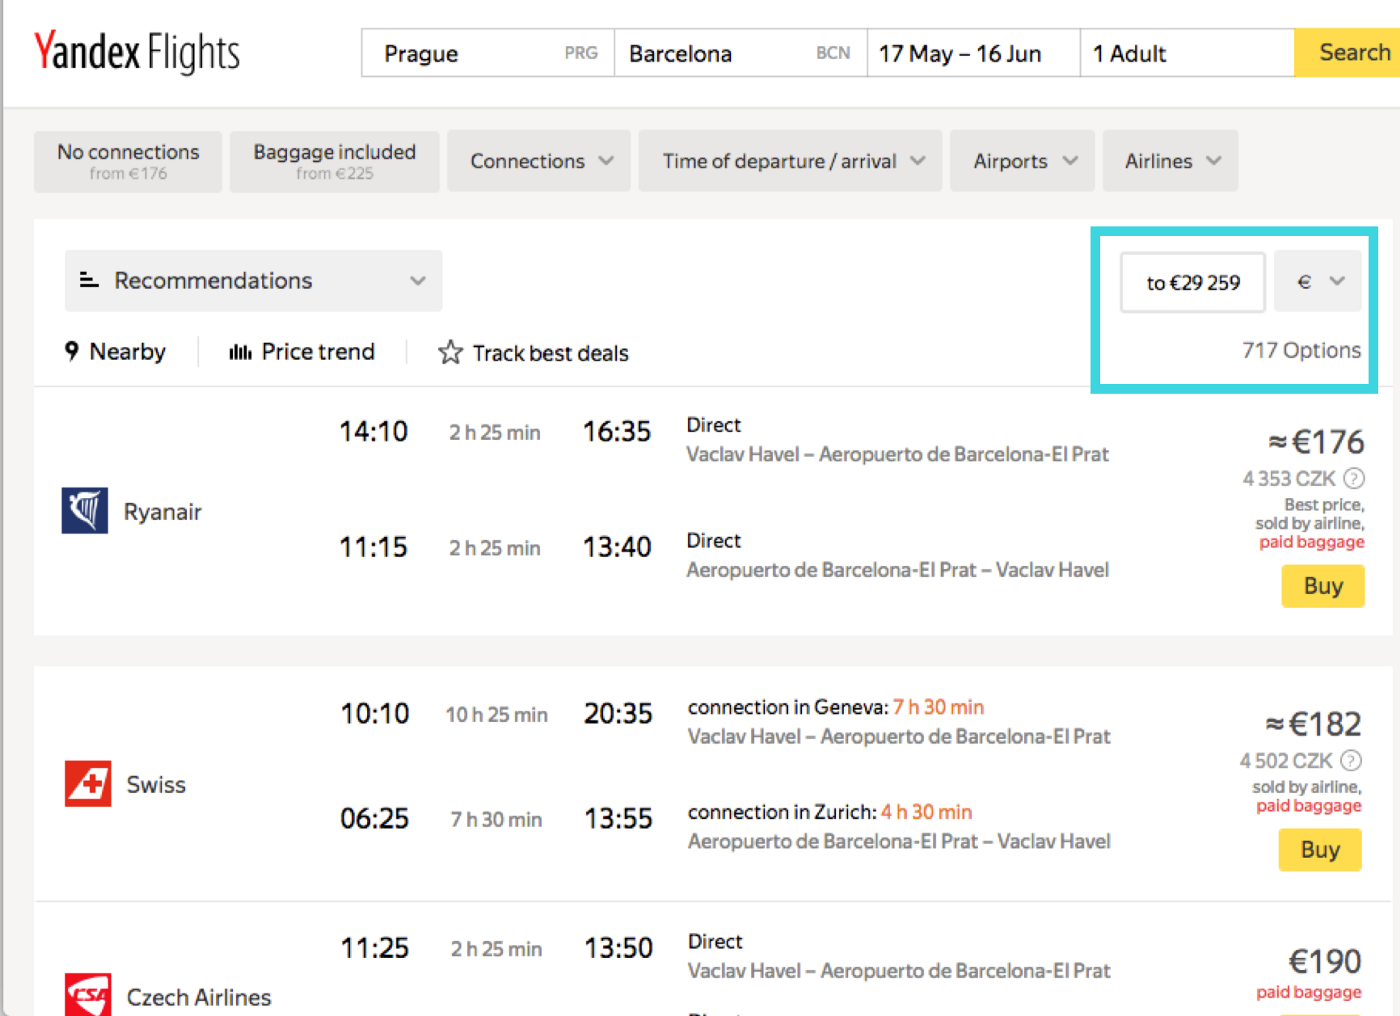Click the Prague departure city field
Screen dimensions: 1400x1016
point(488,53)
